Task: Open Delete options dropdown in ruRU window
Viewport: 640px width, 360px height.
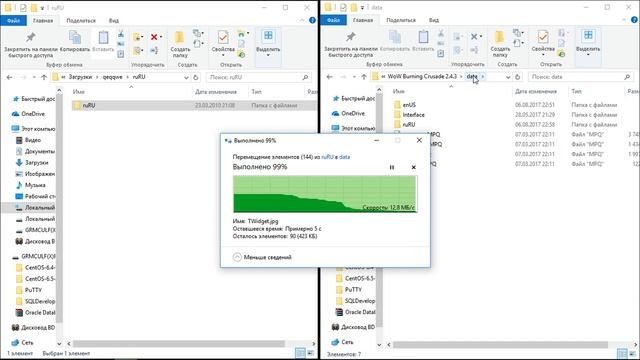Action: (161, 37)
